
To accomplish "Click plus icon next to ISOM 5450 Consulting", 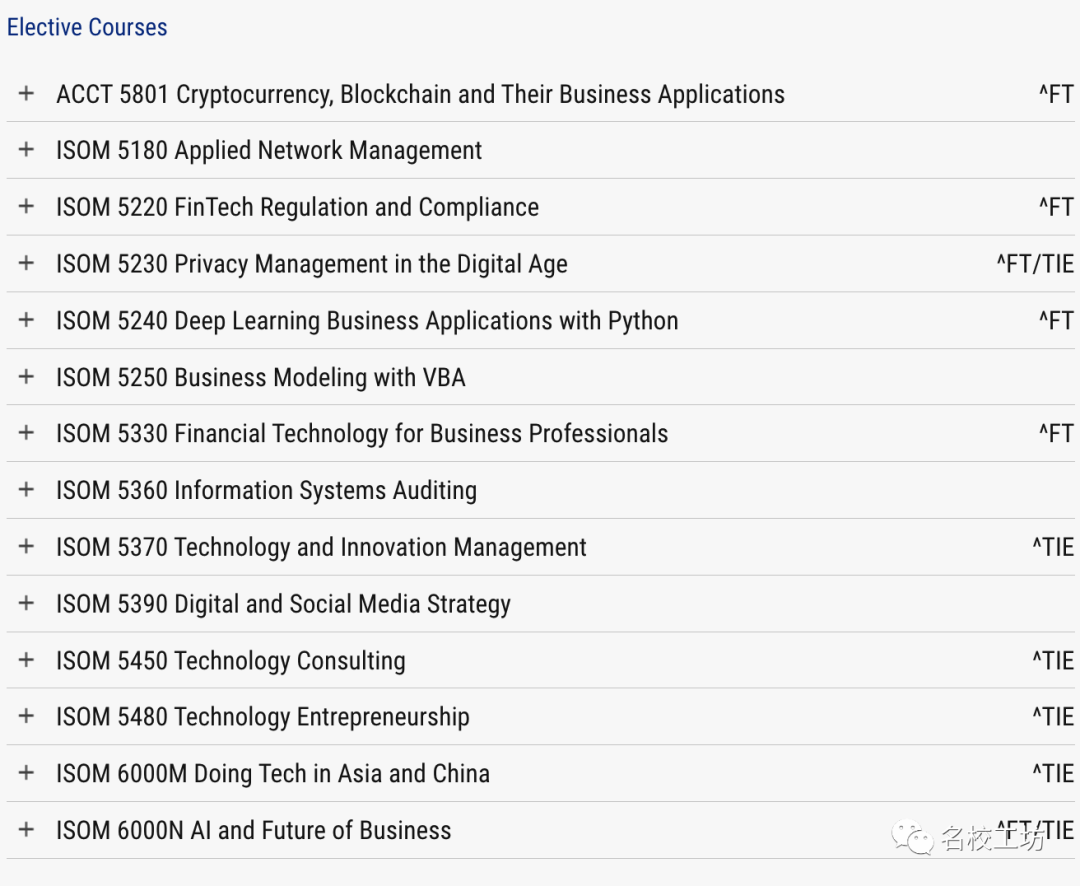I will pyautogui.click(x=26, y=659).
